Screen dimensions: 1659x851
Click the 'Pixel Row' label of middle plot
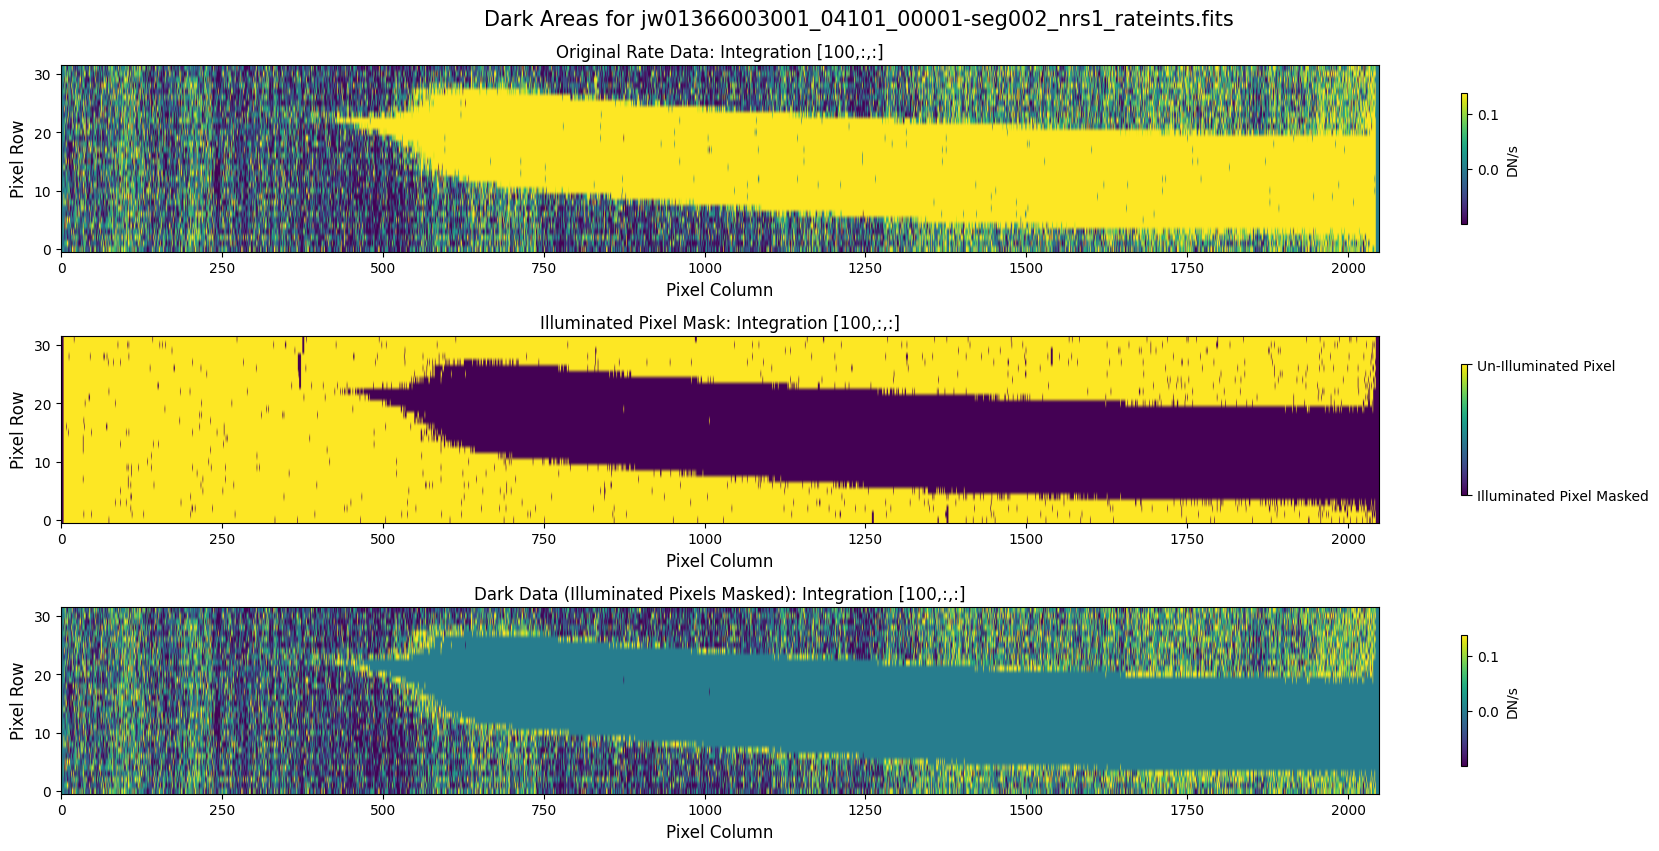pos(17,430)
